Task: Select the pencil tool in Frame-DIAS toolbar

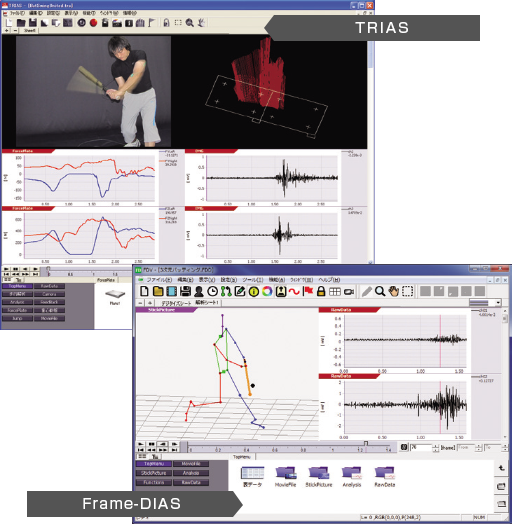Action: pyautogui.click(x=367, y=291)
